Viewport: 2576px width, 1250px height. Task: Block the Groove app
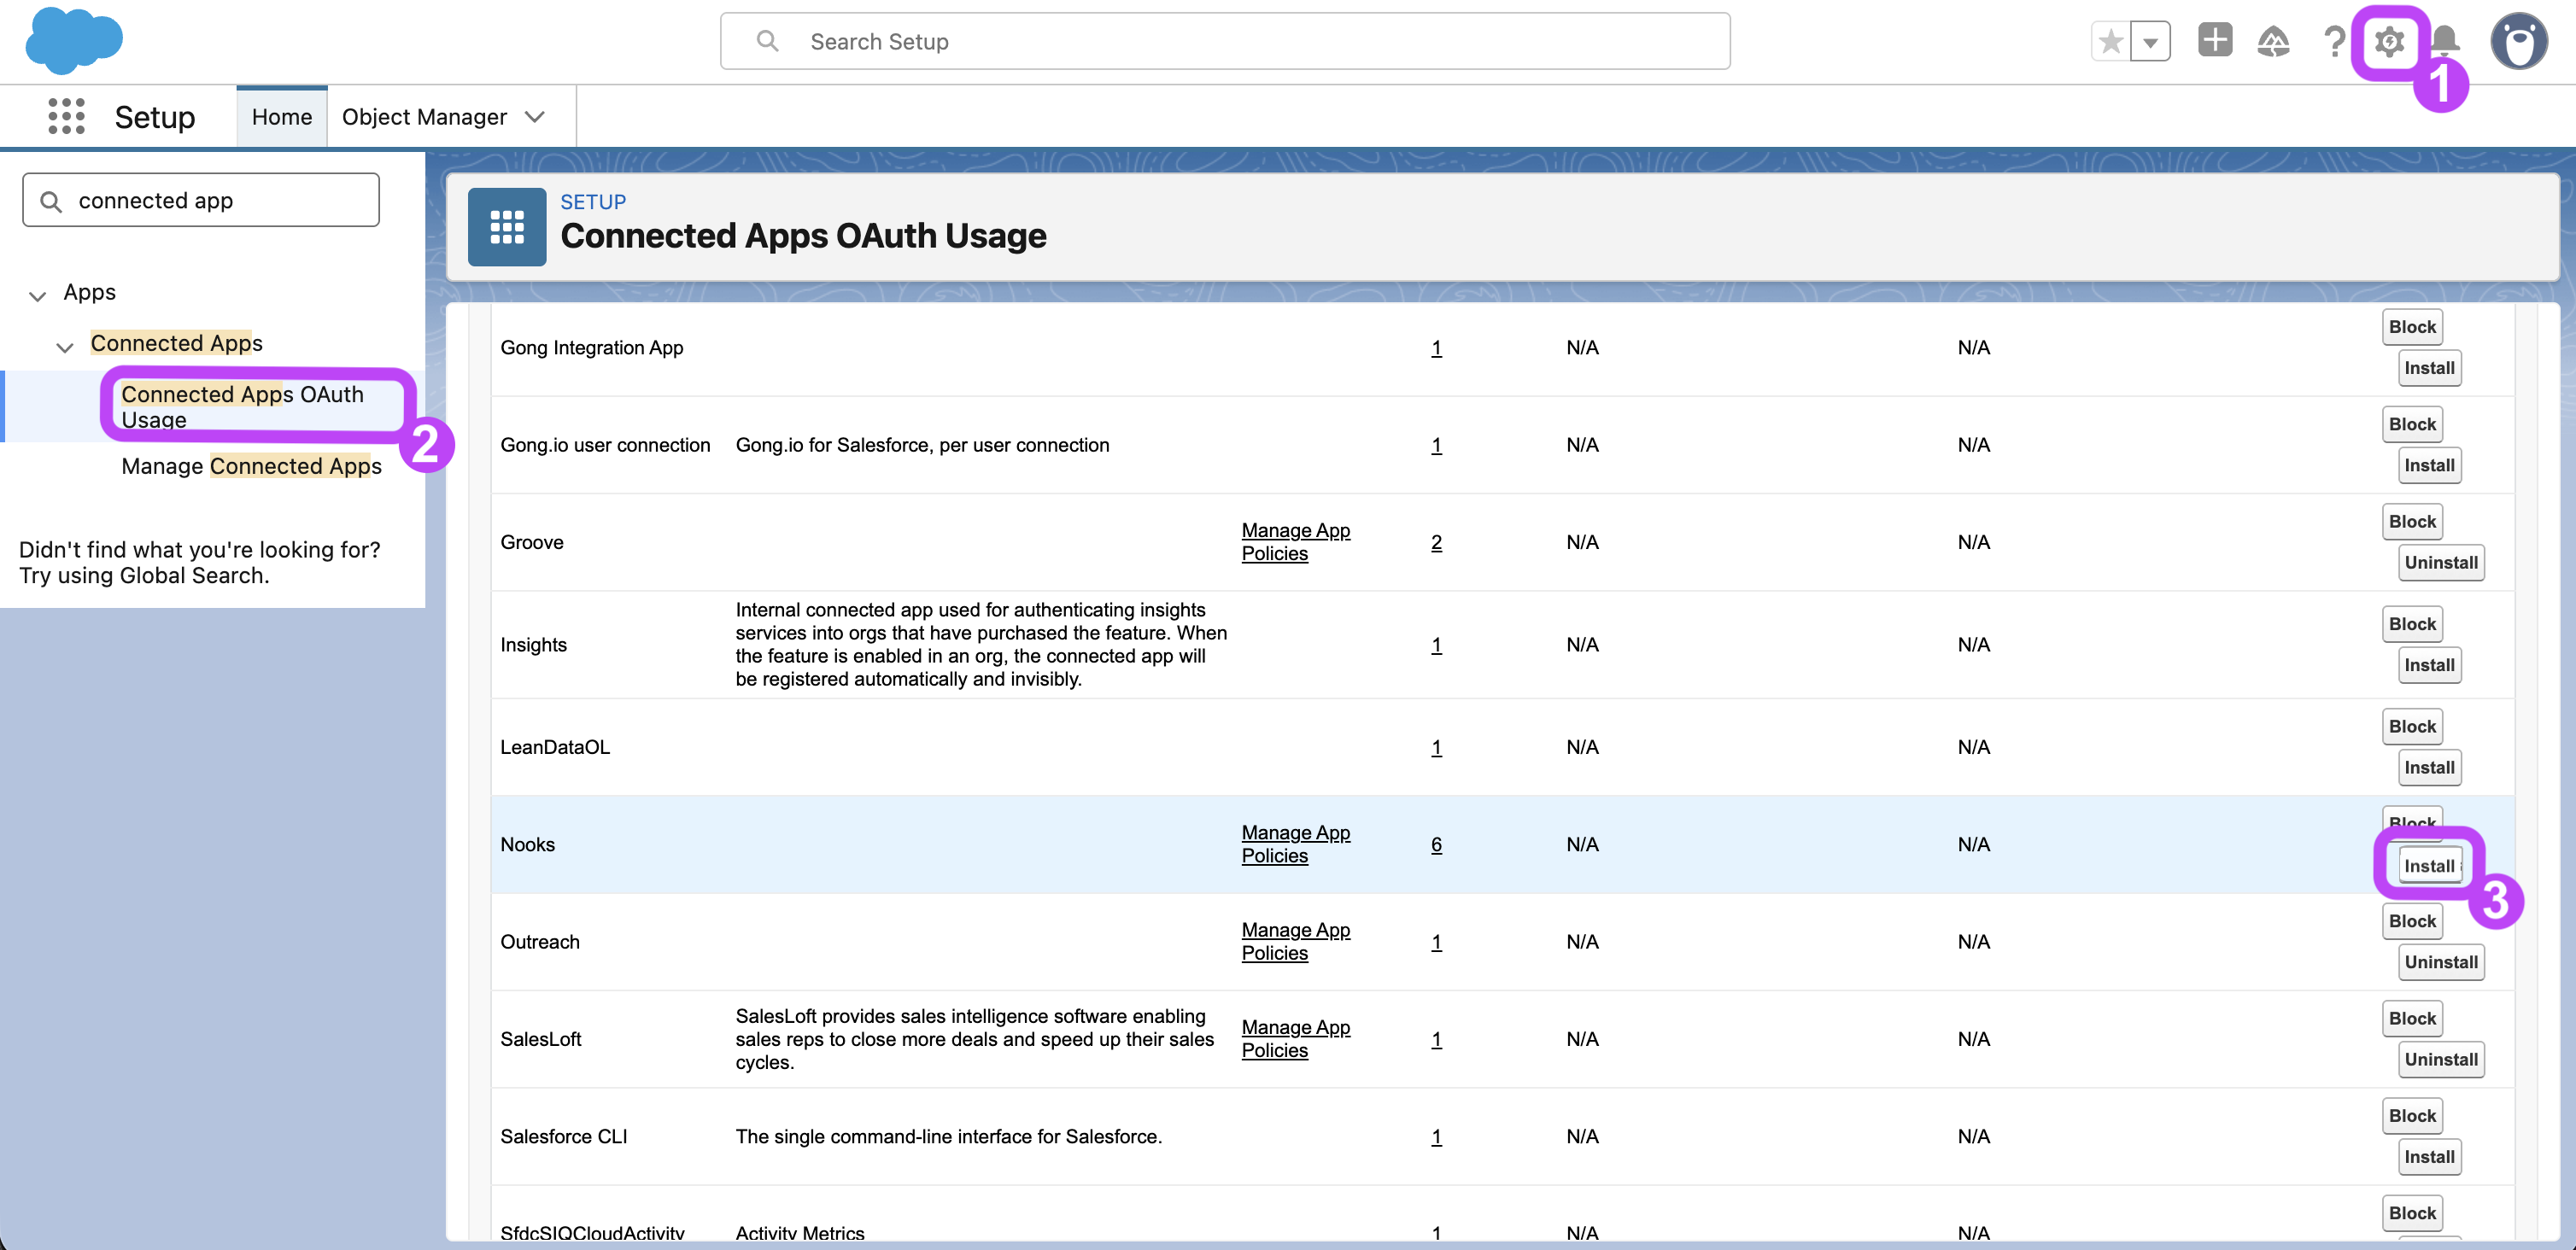[2412, 521]
